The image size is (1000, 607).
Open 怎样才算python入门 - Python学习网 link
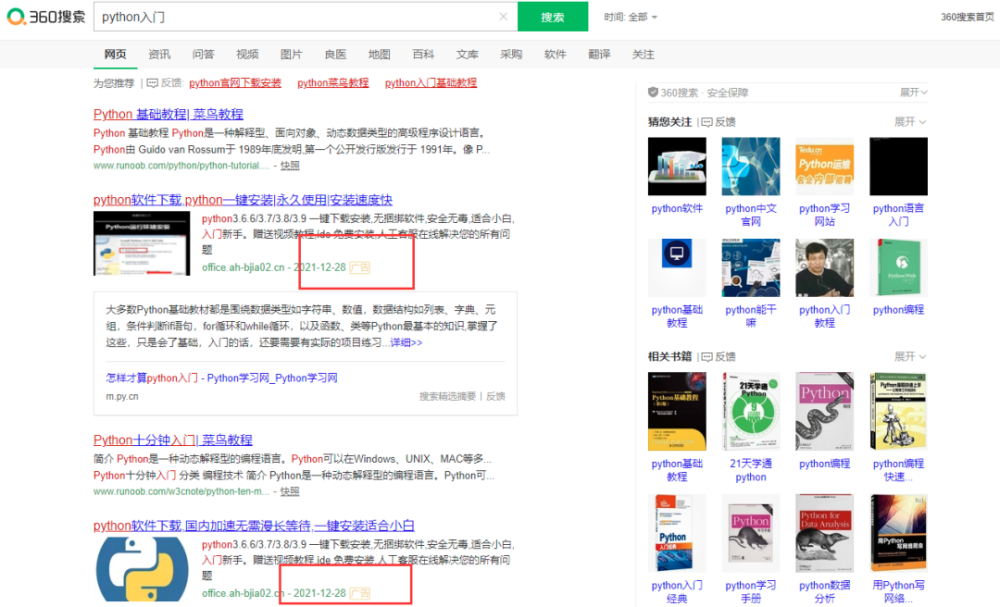pyautogui.click(x=221, y=378)
